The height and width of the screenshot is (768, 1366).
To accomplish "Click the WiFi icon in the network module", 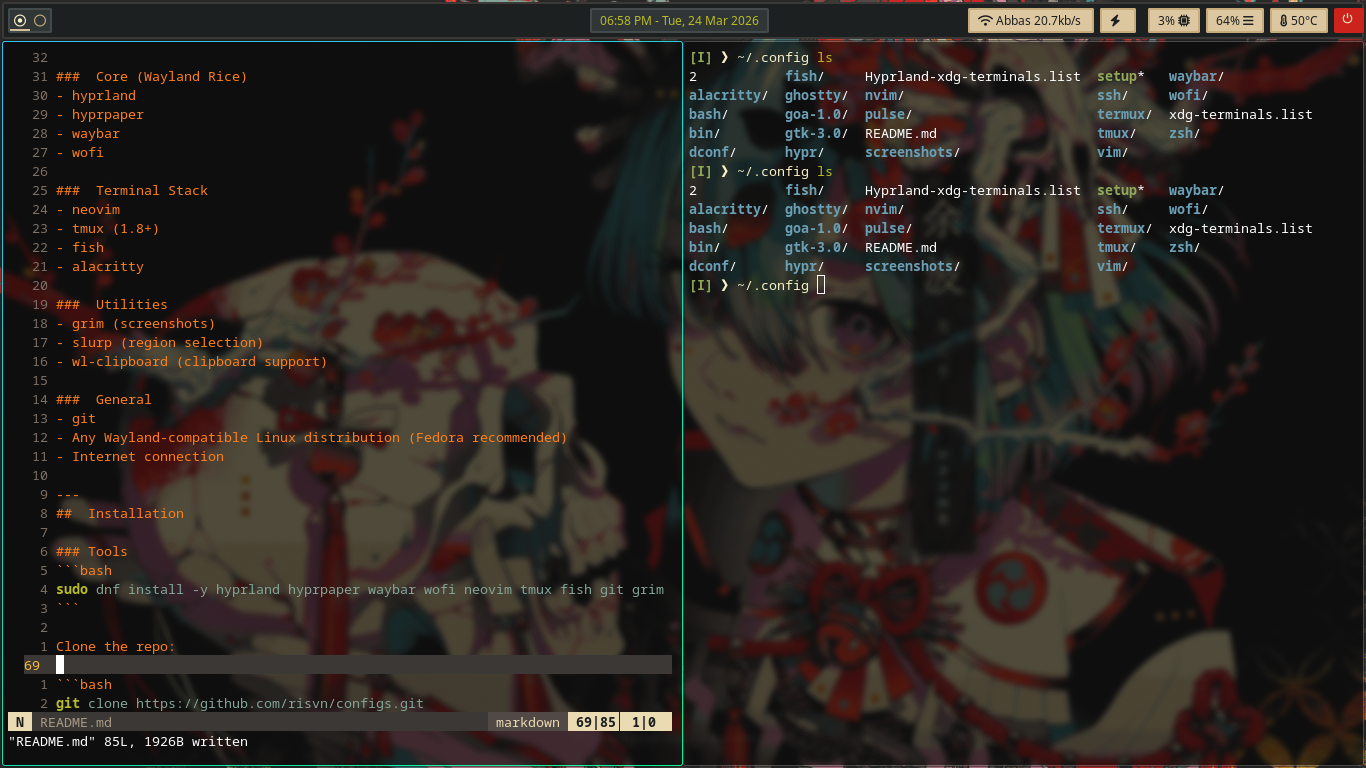I will (x=984, y=20).
